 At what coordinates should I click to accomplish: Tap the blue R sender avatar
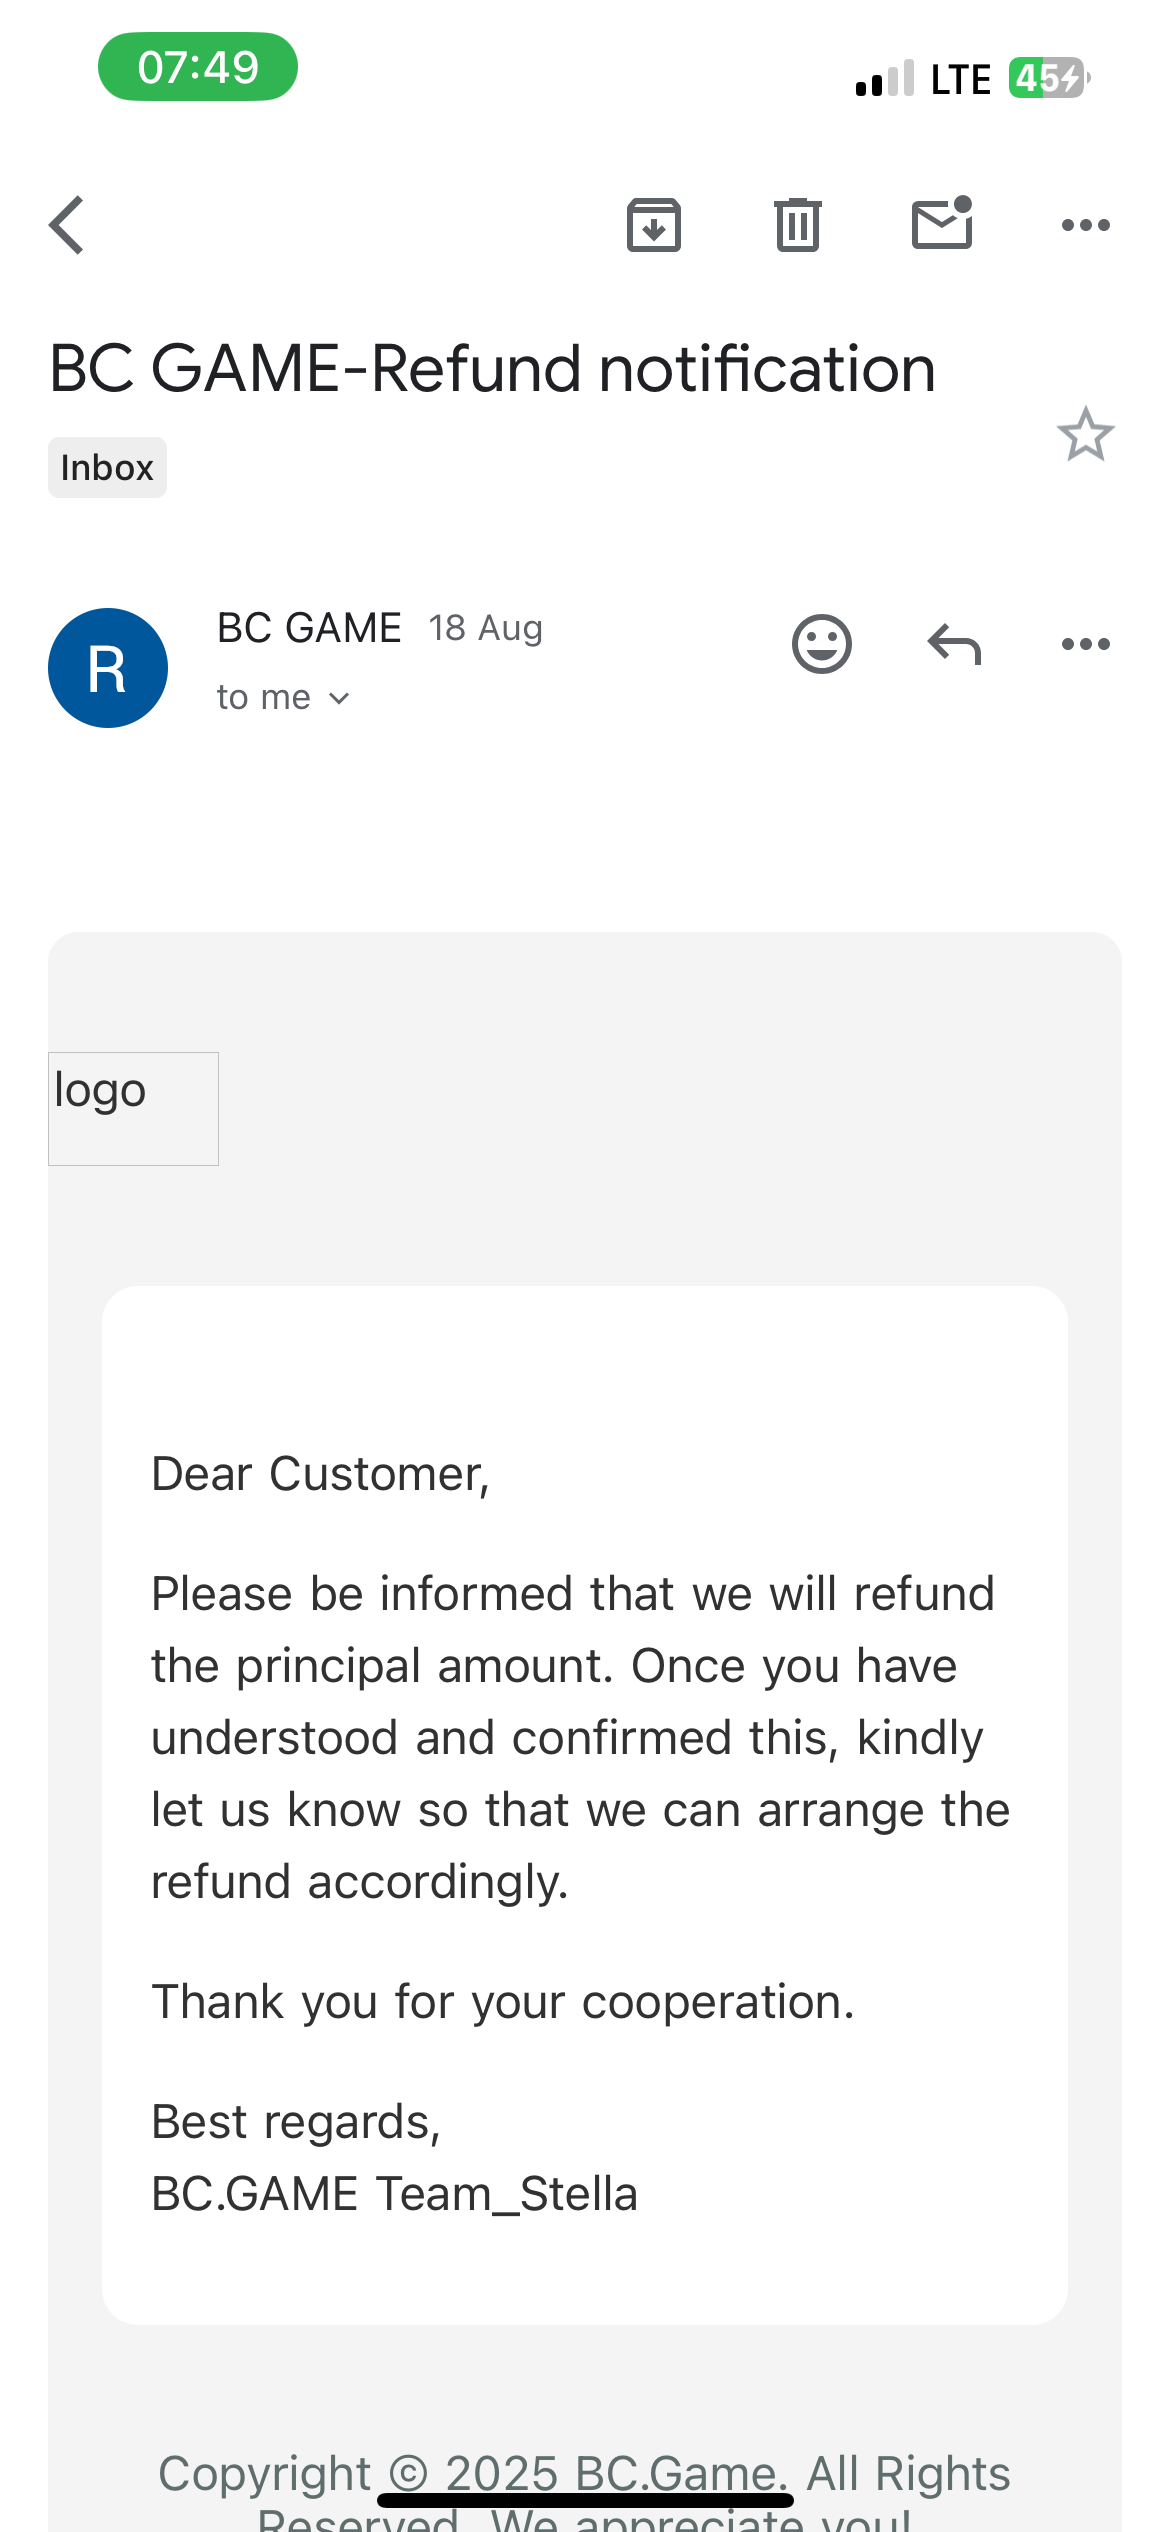tap(108, 668)
